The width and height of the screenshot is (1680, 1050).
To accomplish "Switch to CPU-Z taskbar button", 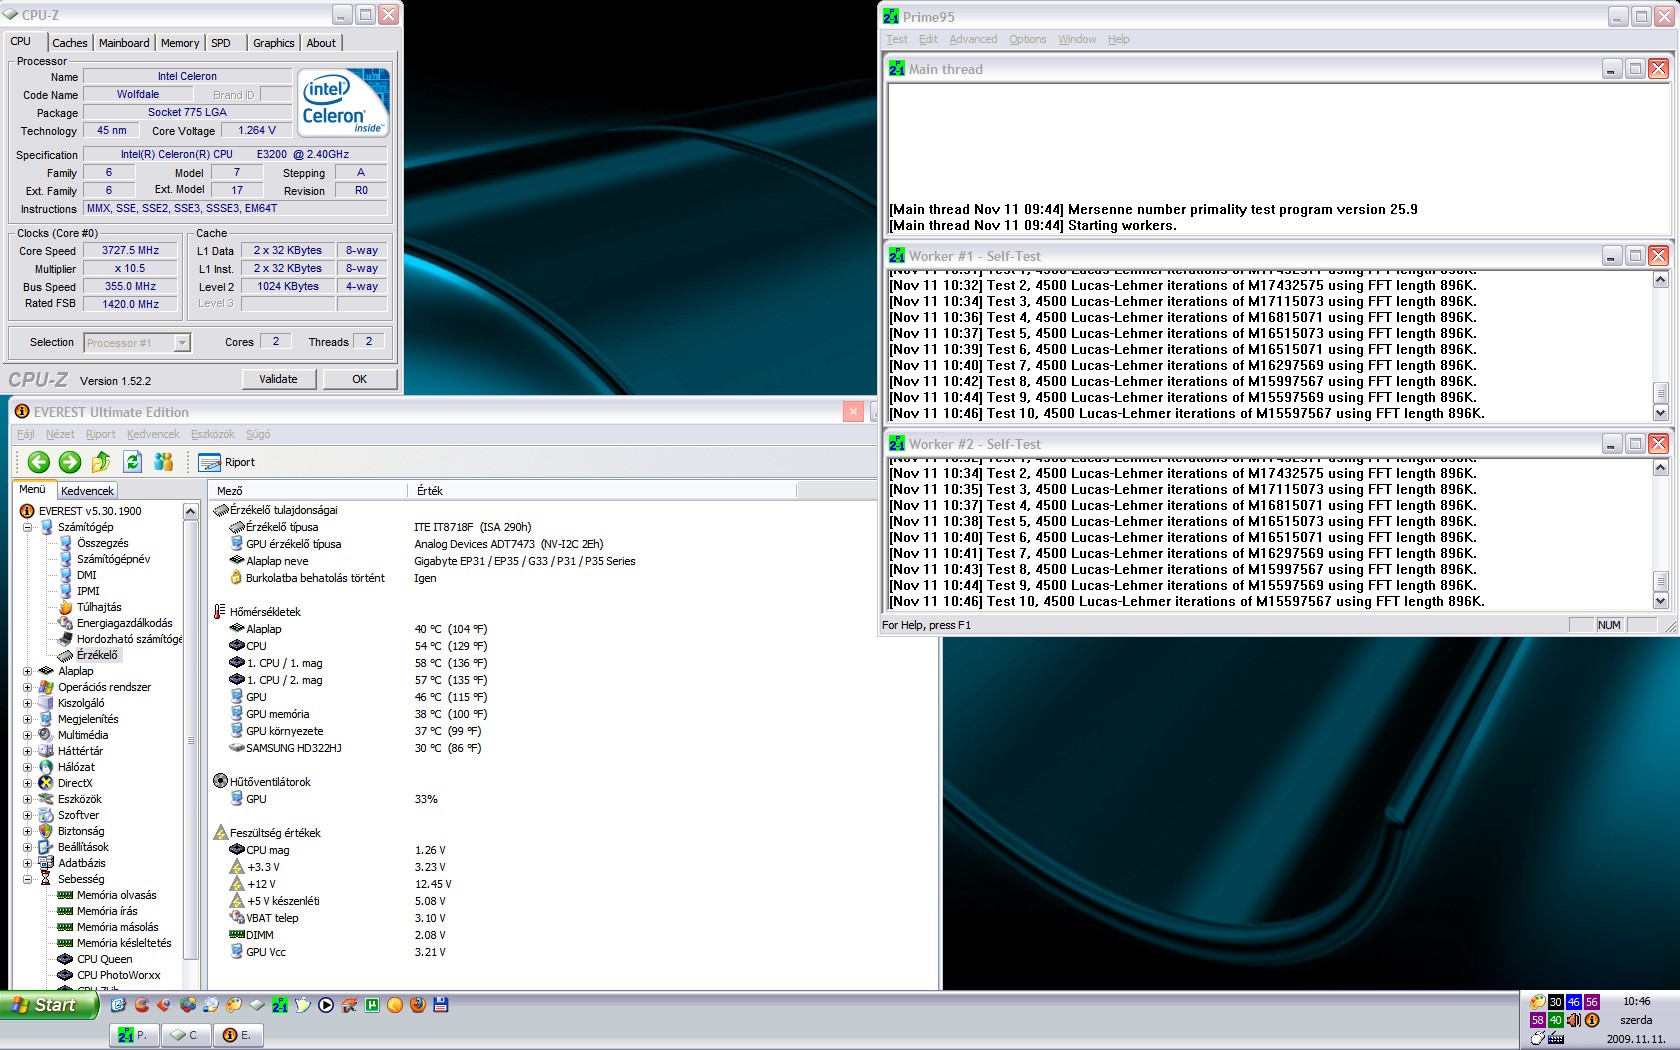I will pyautogui.click(x=186, y=1035).
